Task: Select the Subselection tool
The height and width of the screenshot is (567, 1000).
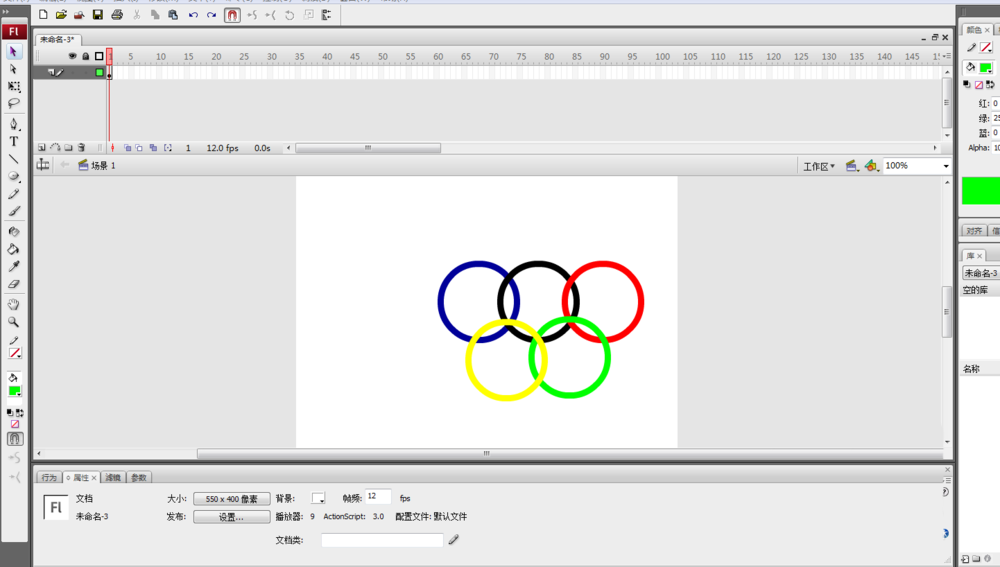Action: click(x=13, y=69)
